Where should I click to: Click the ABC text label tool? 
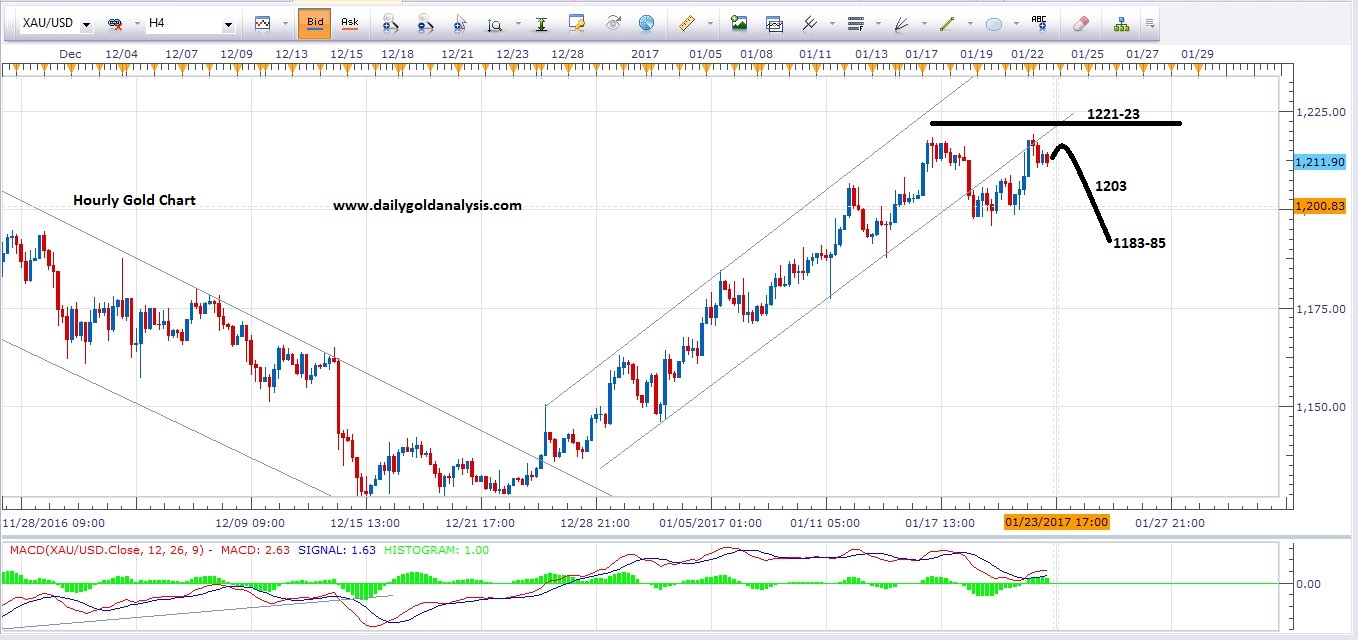[x=1039, y=23]
